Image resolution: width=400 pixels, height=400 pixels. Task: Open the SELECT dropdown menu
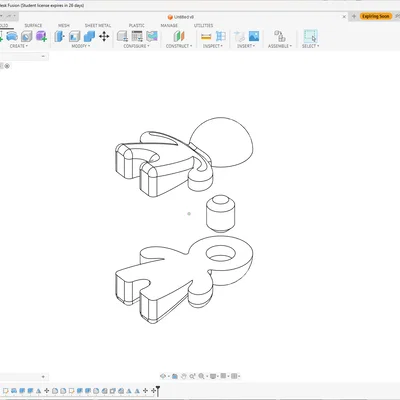[x=310, y=46]
